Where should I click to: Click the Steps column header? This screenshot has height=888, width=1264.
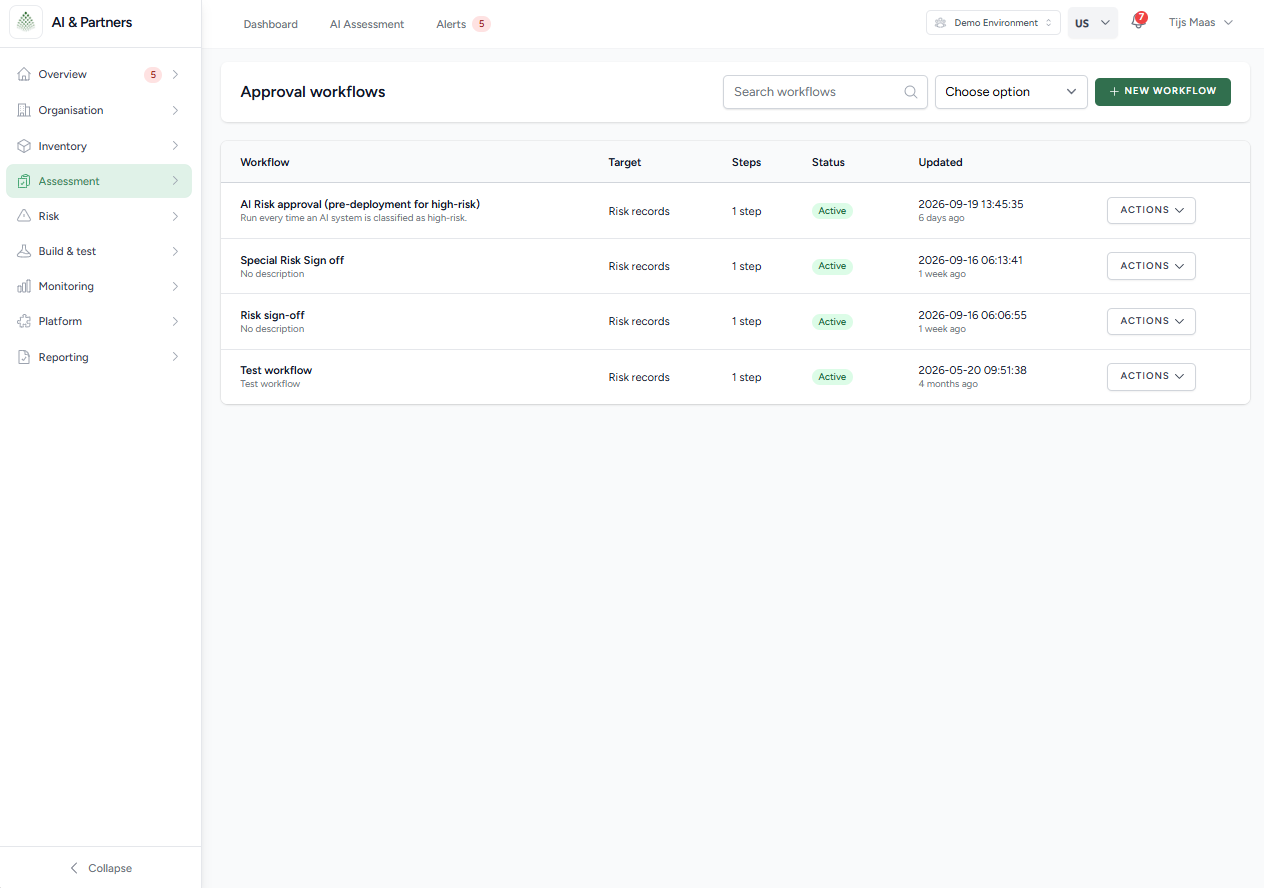746,162
